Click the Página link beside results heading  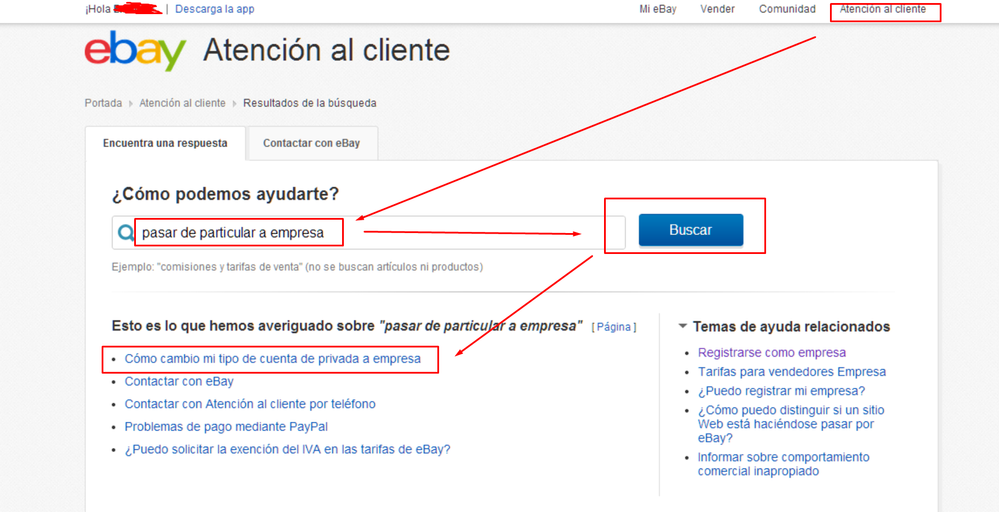(x=614, y=327)
